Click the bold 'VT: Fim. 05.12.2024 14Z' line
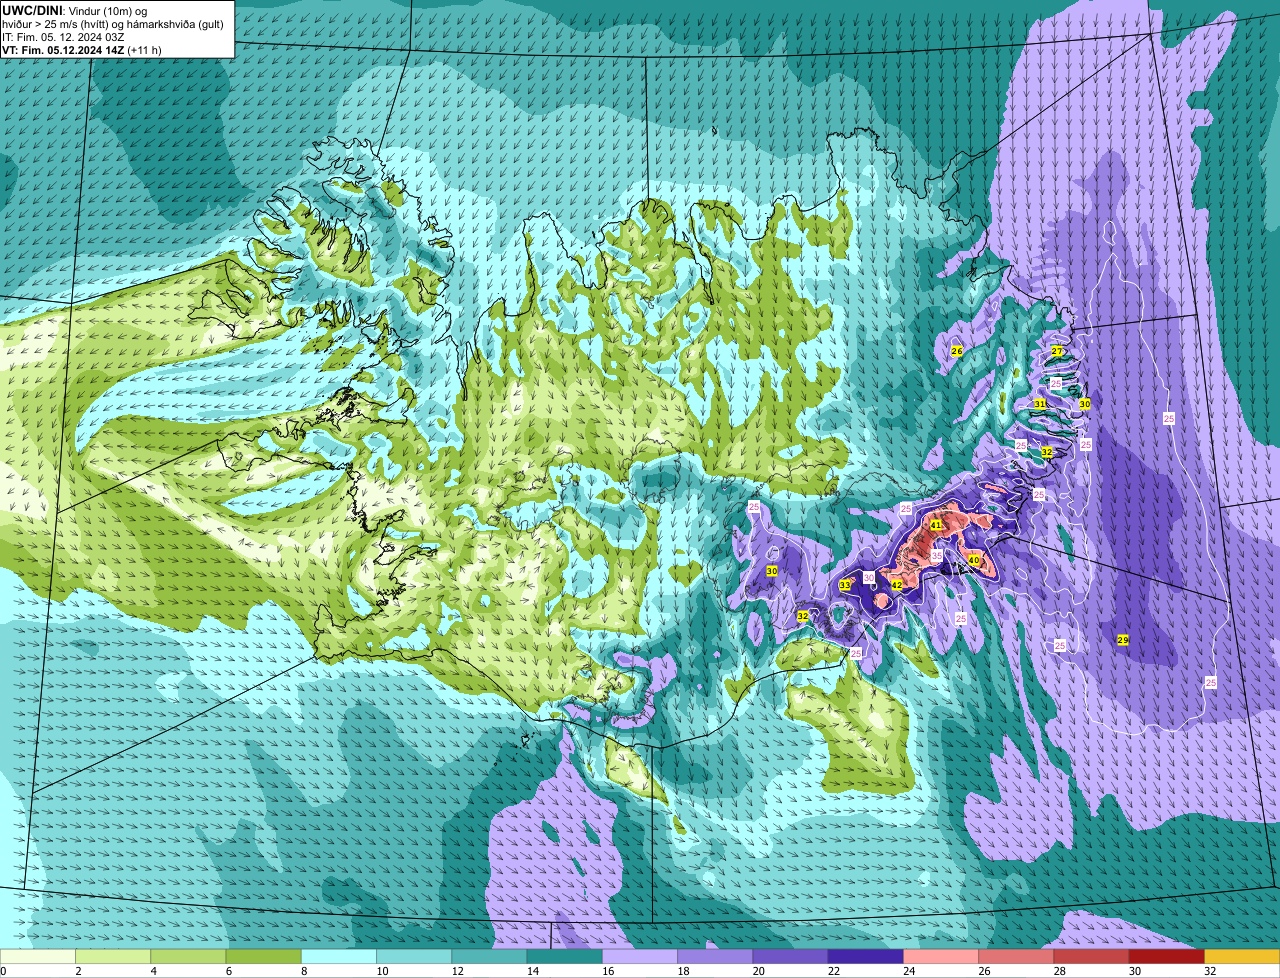Image resolution: width=1280 pixels, height=978 pixels. pos(82,50)
